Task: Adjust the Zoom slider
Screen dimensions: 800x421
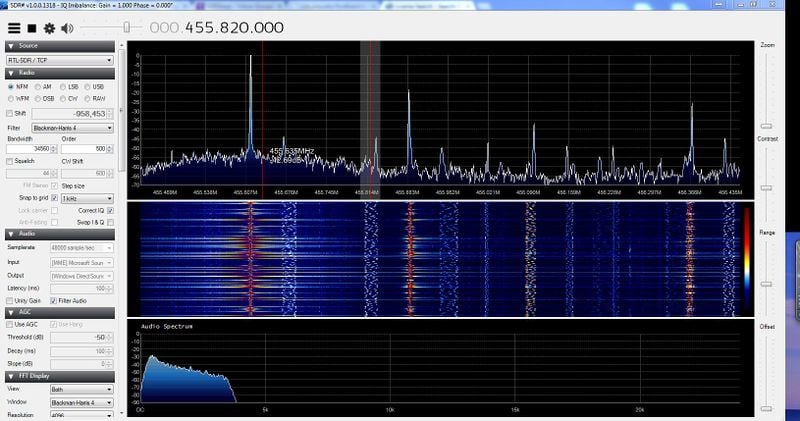Action: point(766,126)
